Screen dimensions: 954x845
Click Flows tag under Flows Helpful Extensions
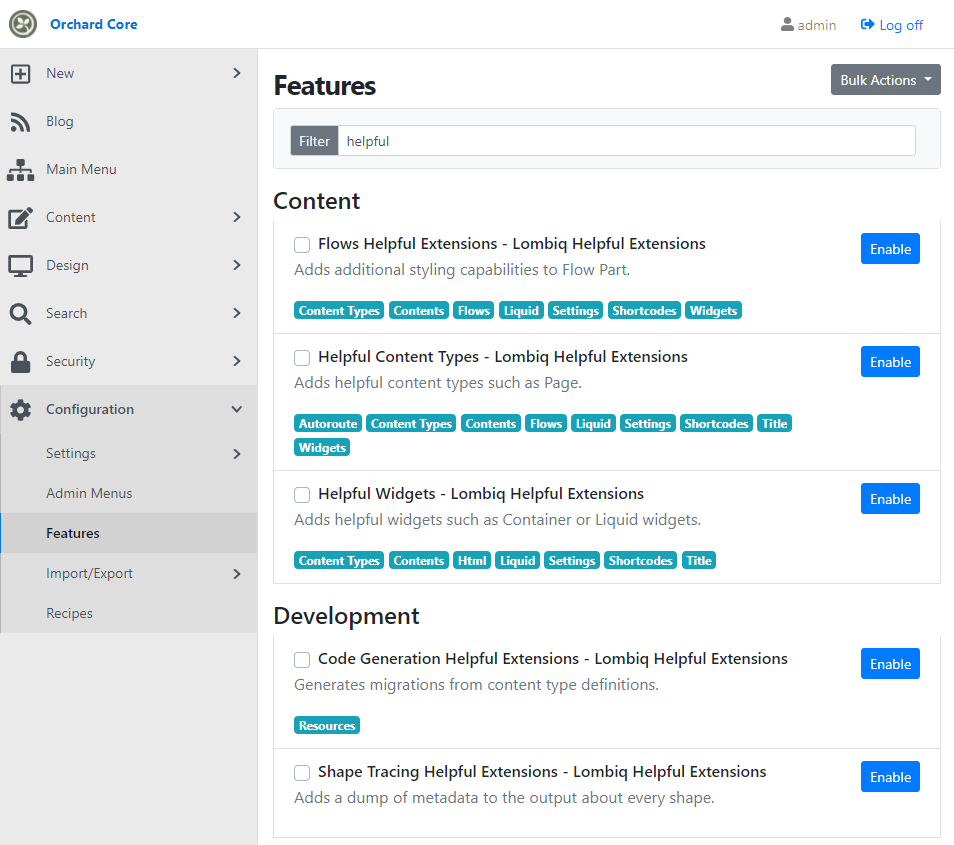click(473, 310)
